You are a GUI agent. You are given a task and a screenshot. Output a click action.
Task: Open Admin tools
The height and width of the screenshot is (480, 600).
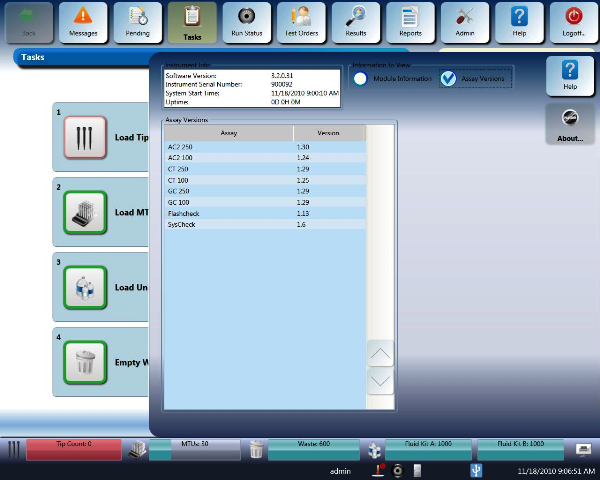coord(465,21)
